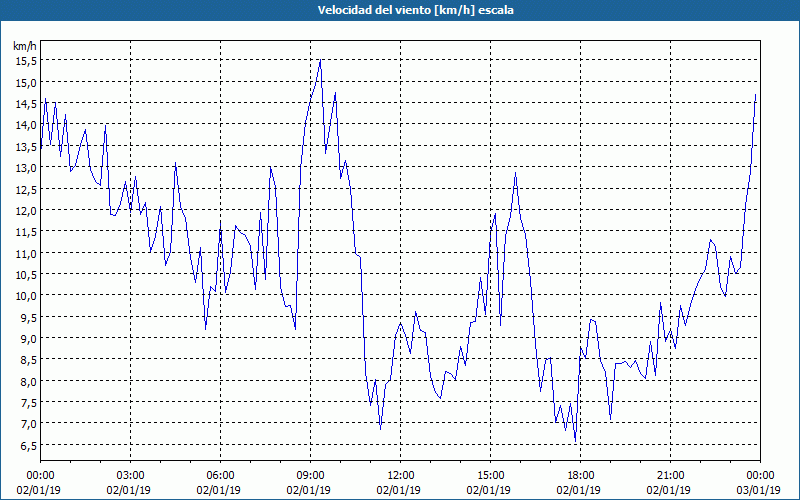
Task: Select the '12,5' axis tick label
Action: click(x=26, y=189)
